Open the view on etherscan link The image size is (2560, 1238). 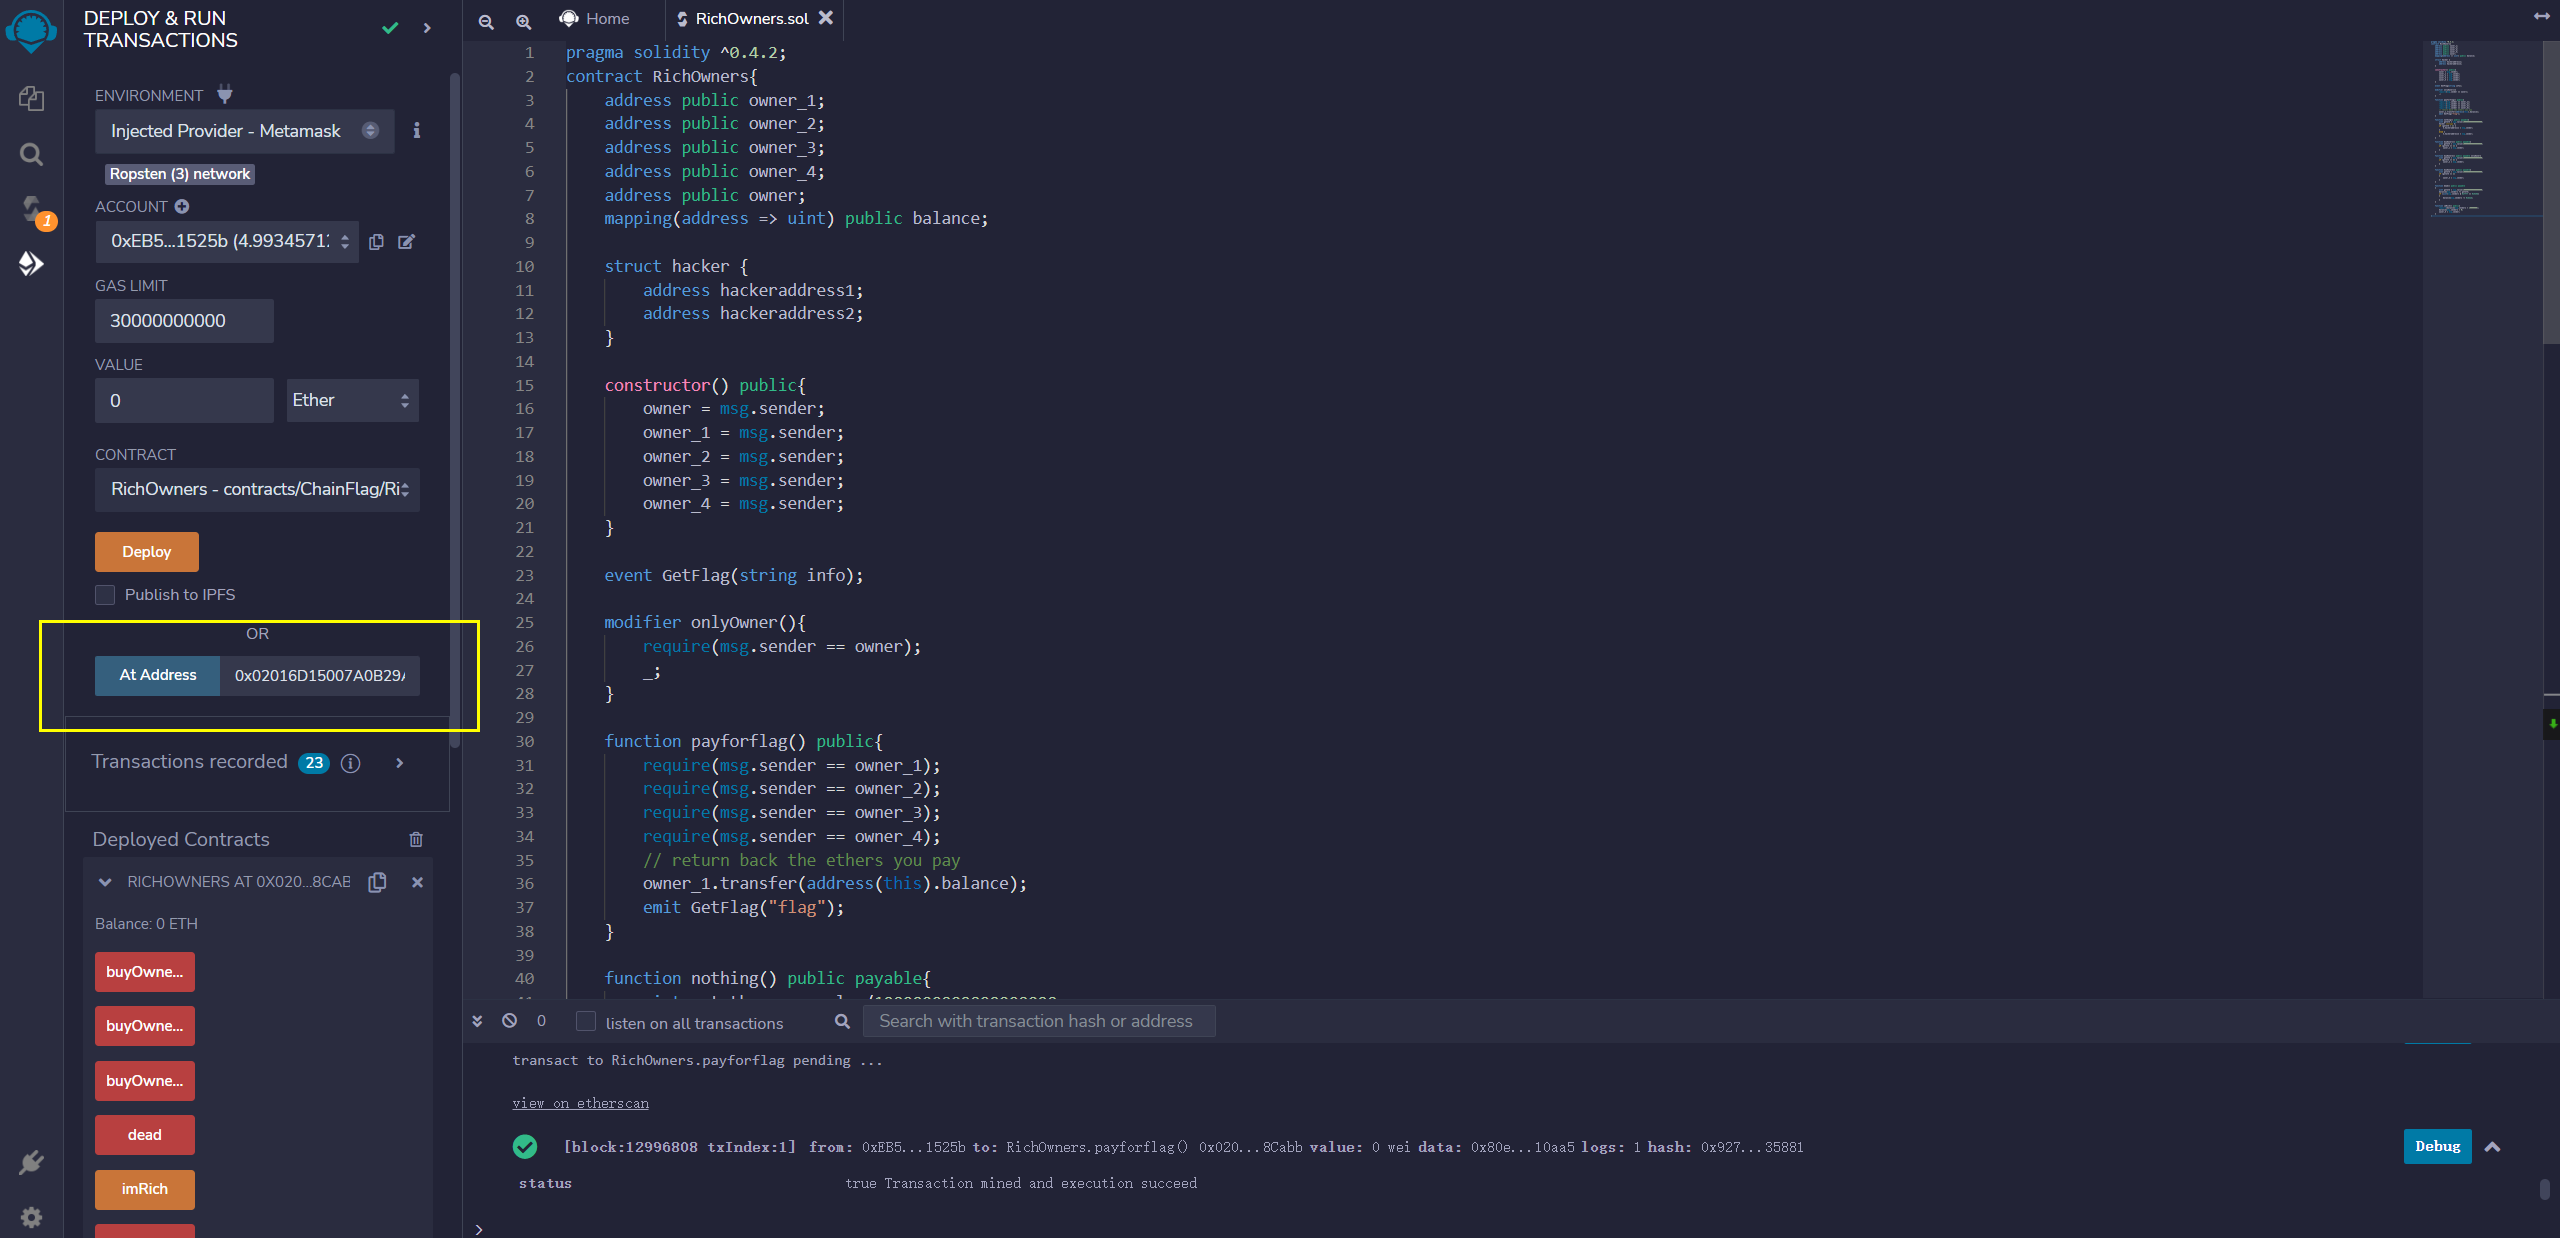tap(580, 1103)
